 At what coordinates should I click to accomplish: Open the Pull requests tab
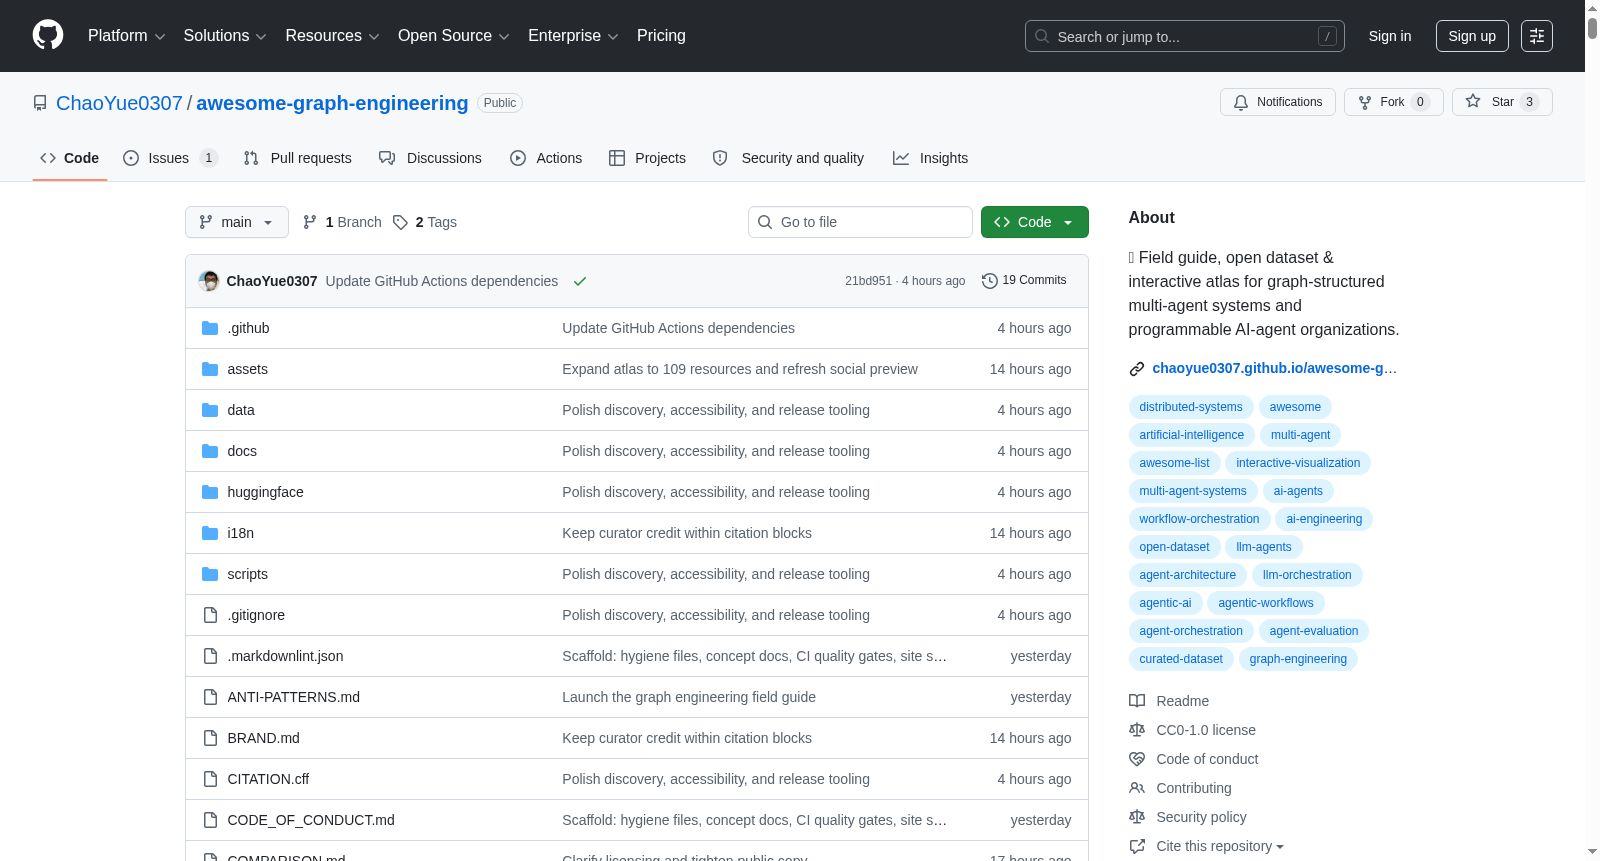coord(297,158)
